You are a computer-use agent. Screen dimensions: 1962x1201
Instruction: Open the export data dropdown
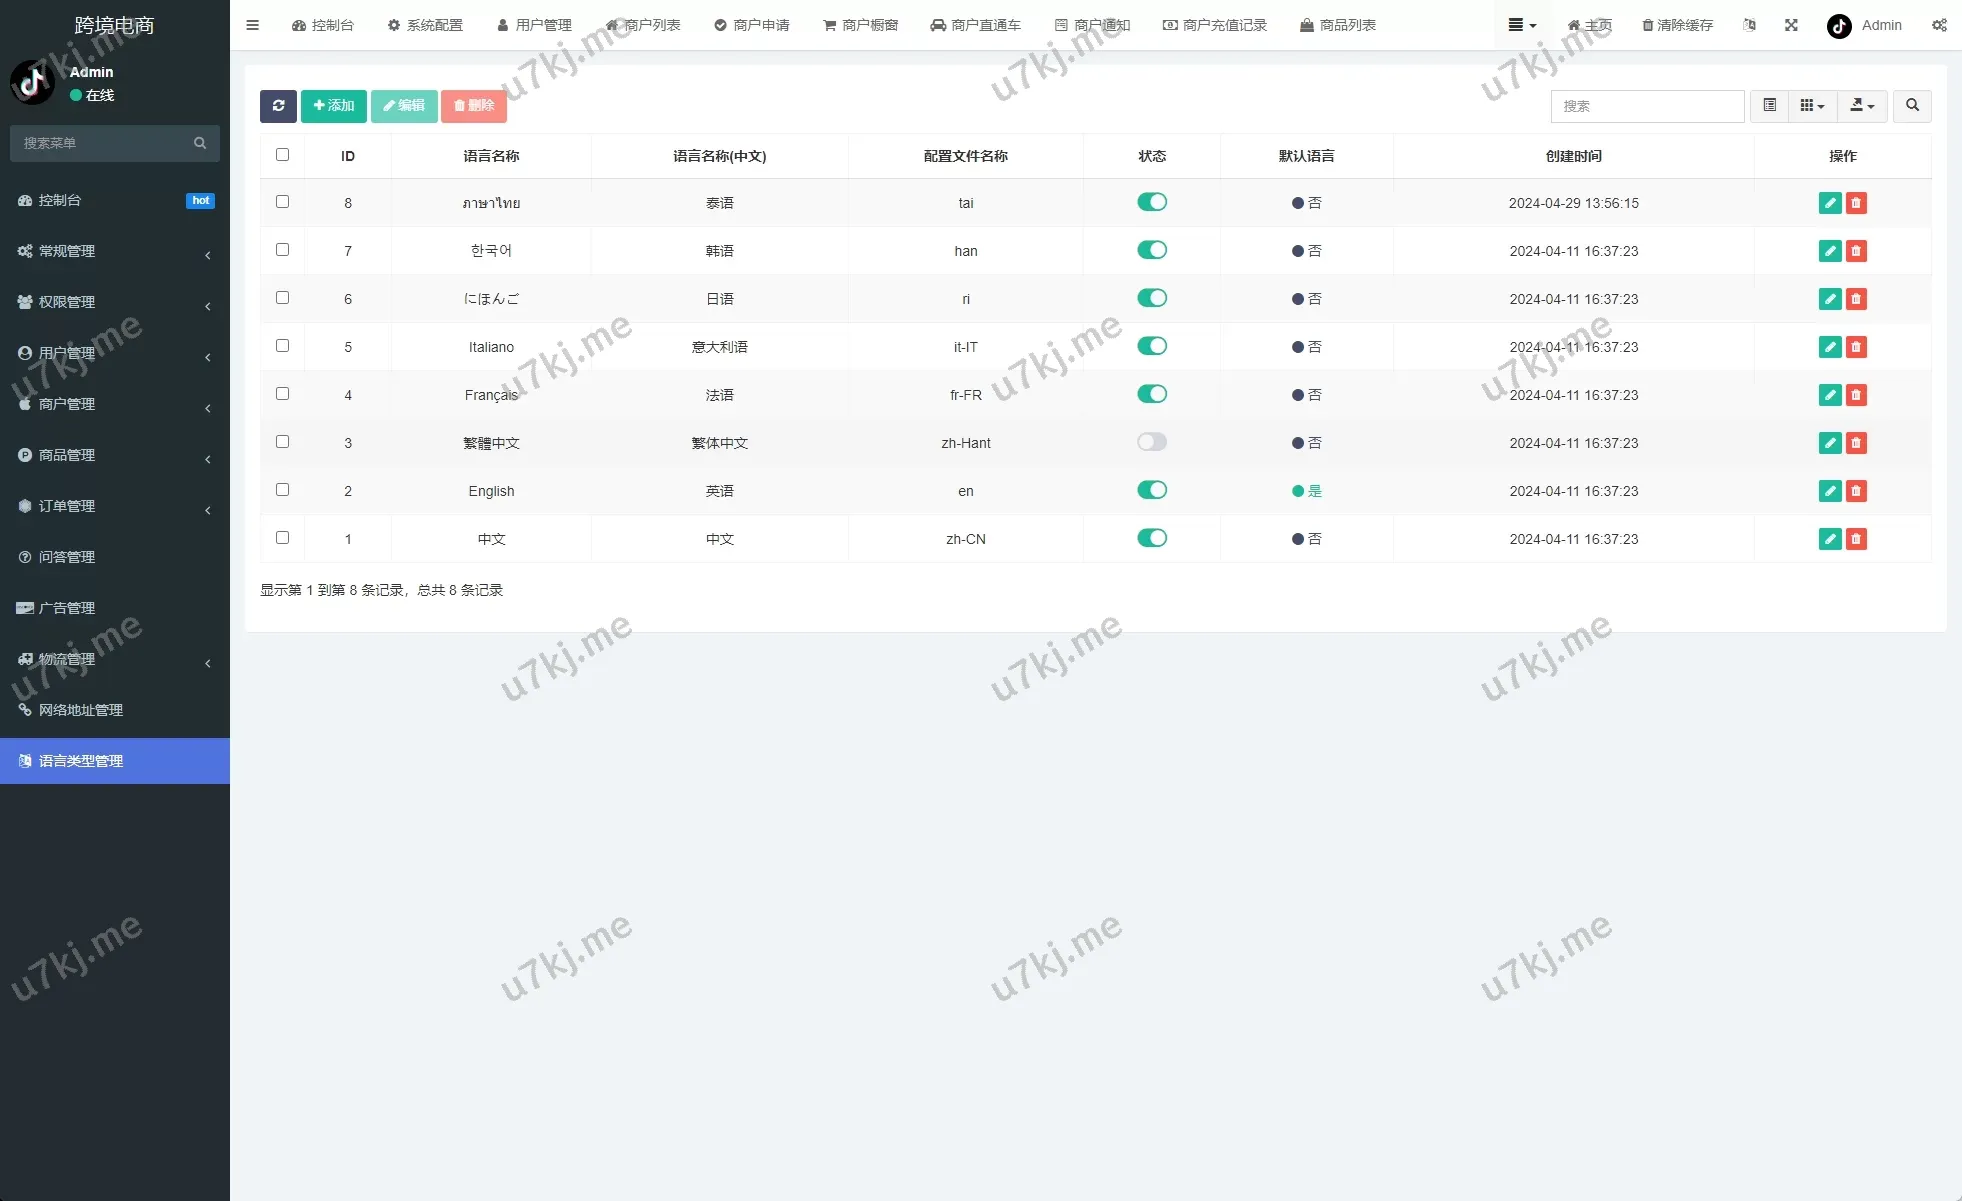coord(1861,106)
